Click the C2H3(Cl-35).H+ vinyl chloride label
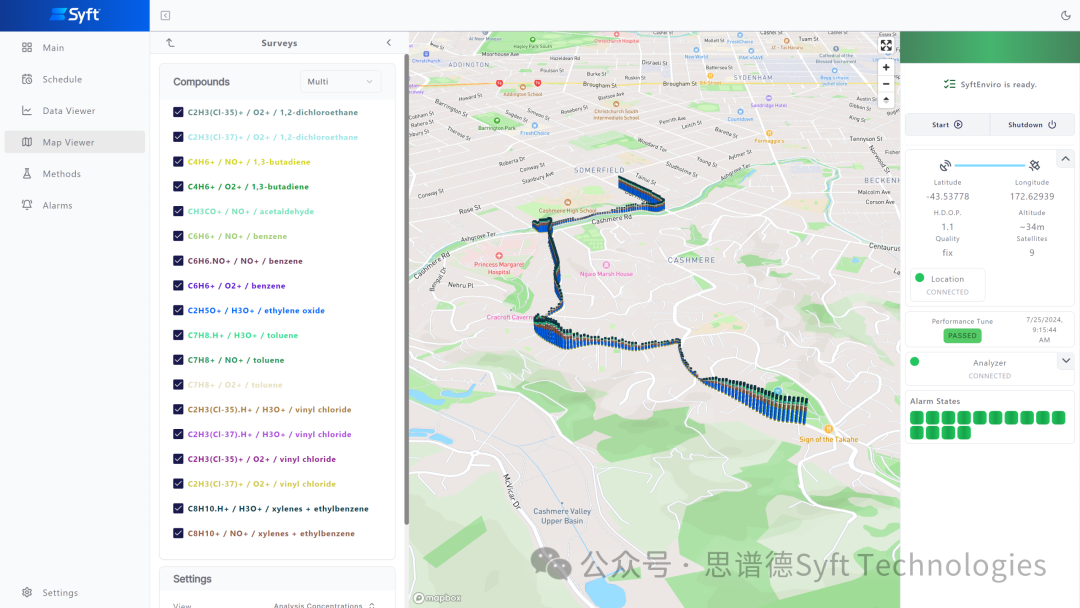Image resolution: width=1080 pixels, height=608 pixels. pos(269,410)
